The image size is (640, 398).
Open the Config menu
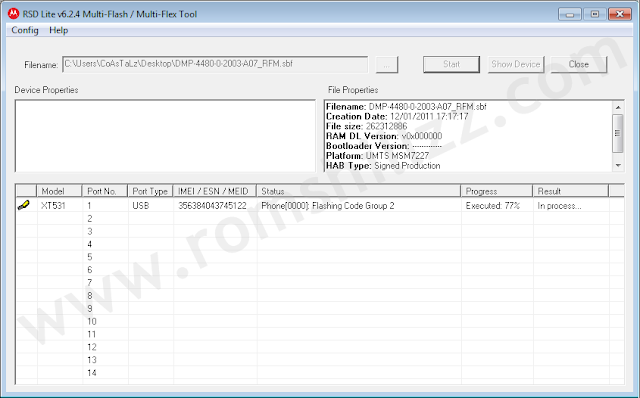point(25,30)
